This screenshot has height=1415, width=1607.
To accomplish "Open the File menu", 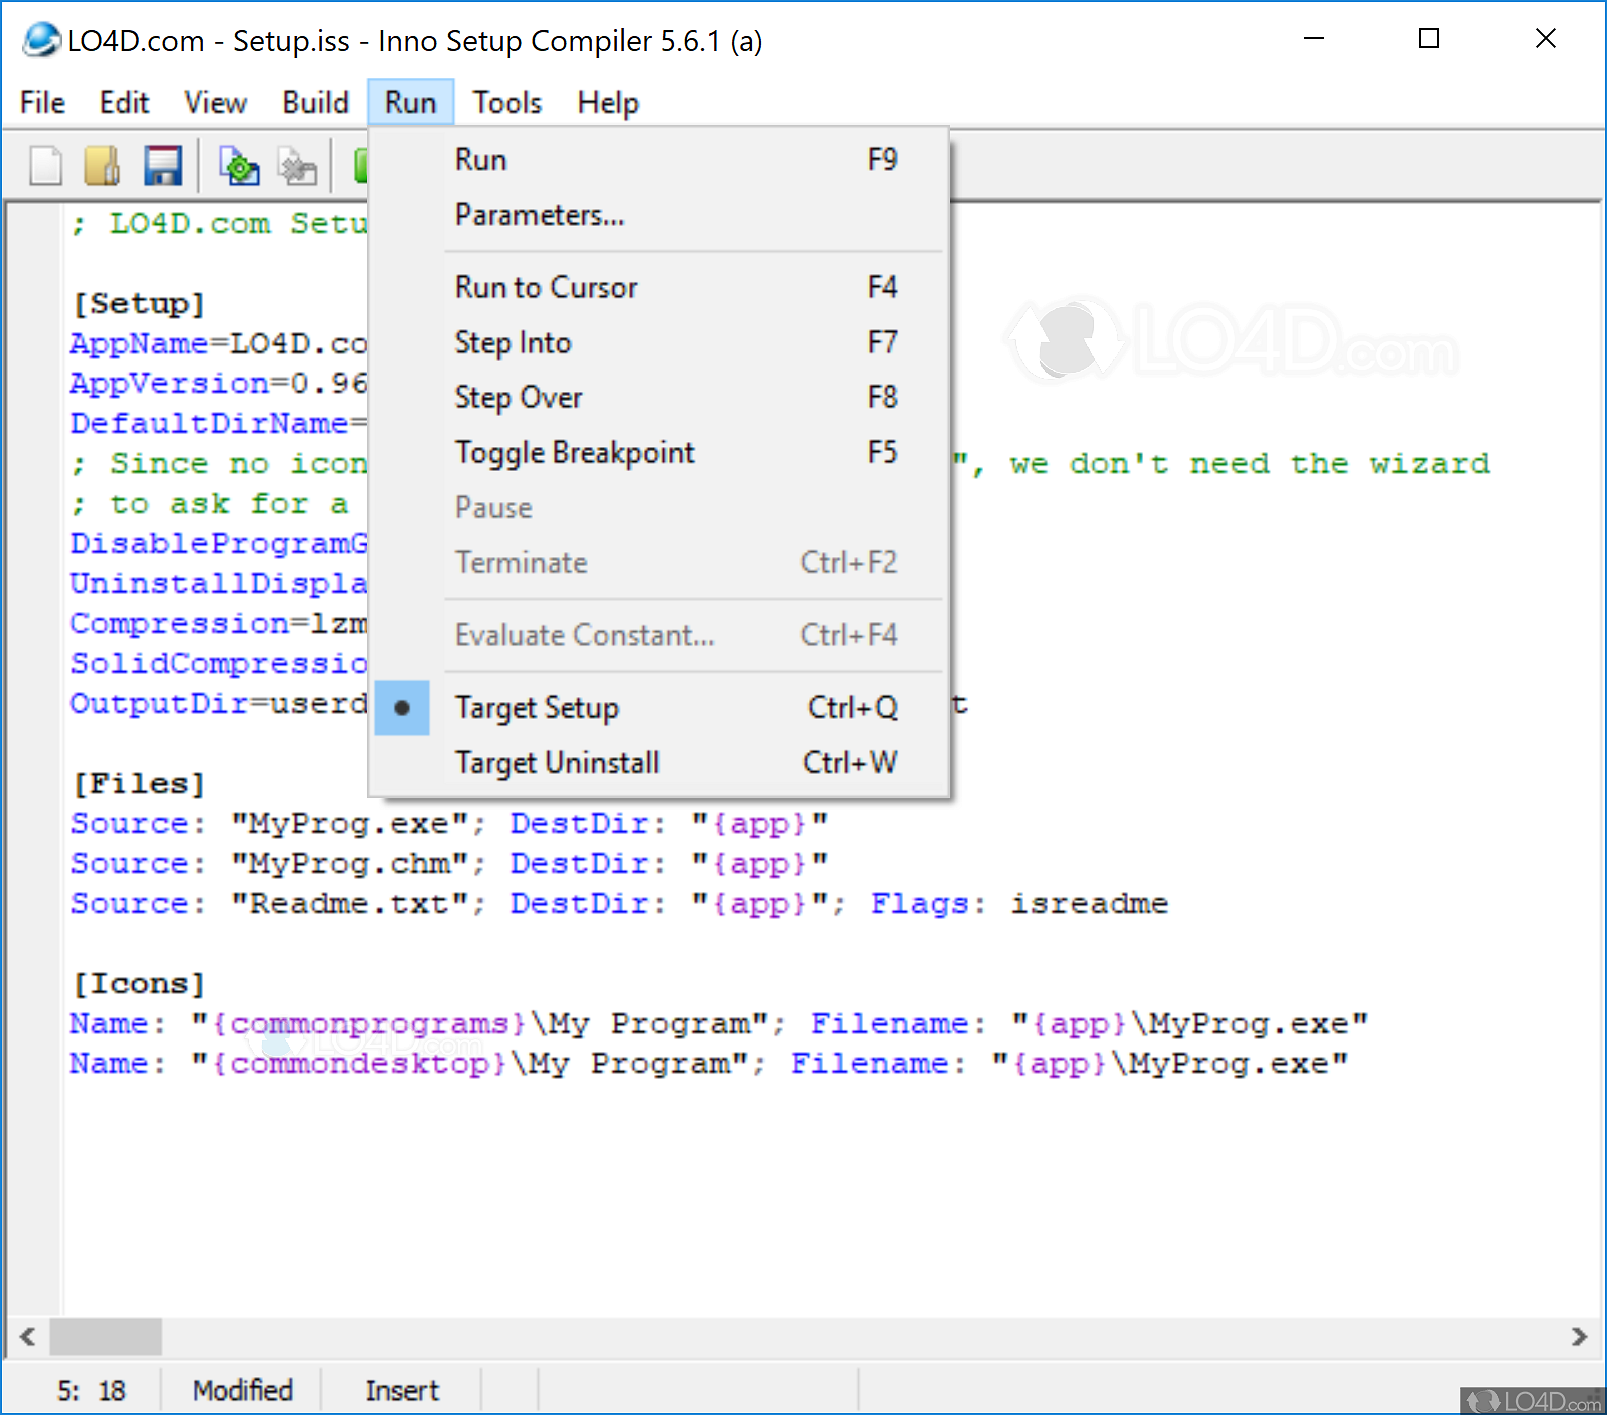I will pyautogui.click(x=40, y=102).
